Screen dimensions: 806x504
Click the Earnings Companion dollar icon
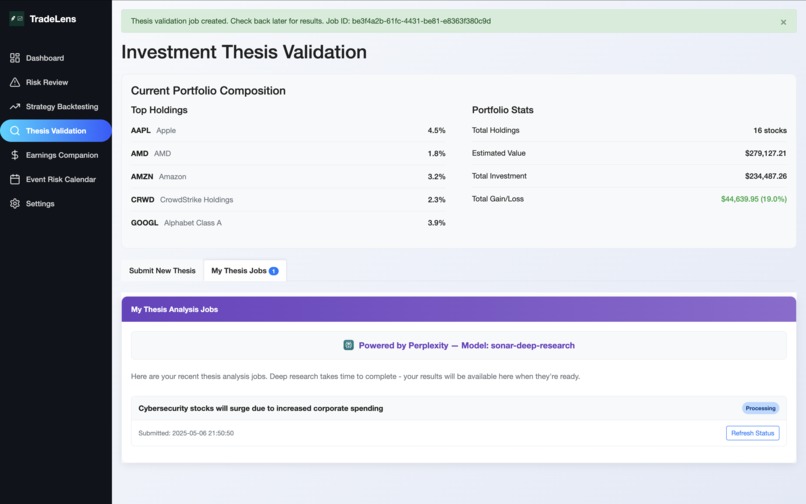[x=15, y=155]
